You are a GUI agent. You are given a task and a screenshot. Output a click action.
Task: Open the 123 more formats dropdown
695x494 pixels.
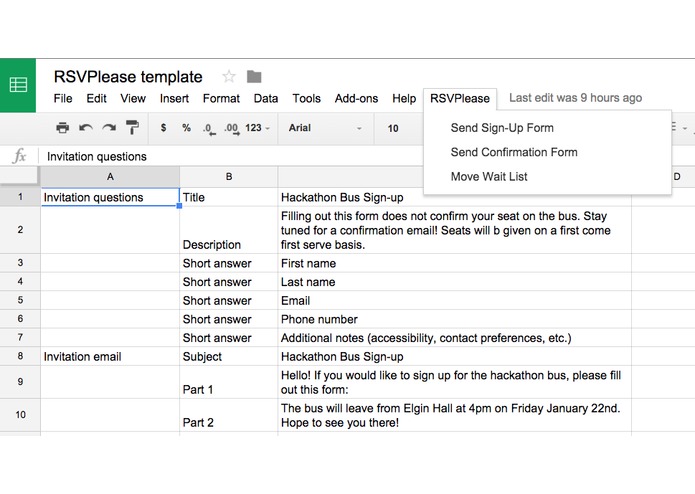(257, 128)
